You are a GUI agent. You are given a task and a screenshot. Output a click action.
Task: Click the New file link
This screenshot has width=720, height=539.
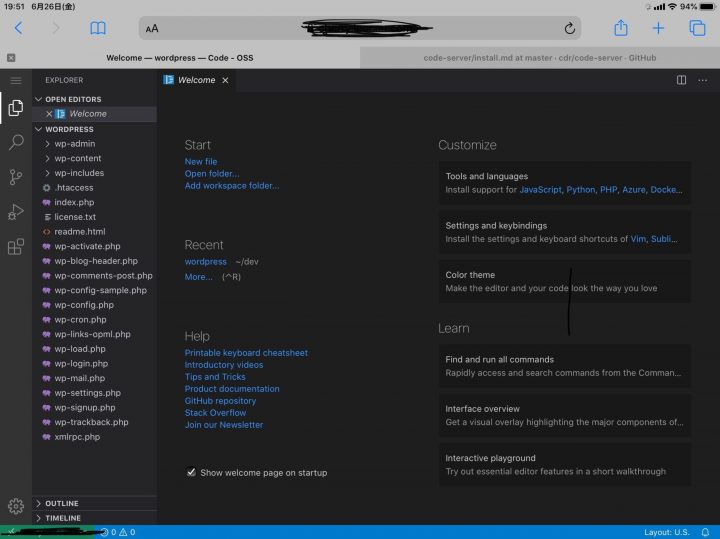tap(201, 162)
